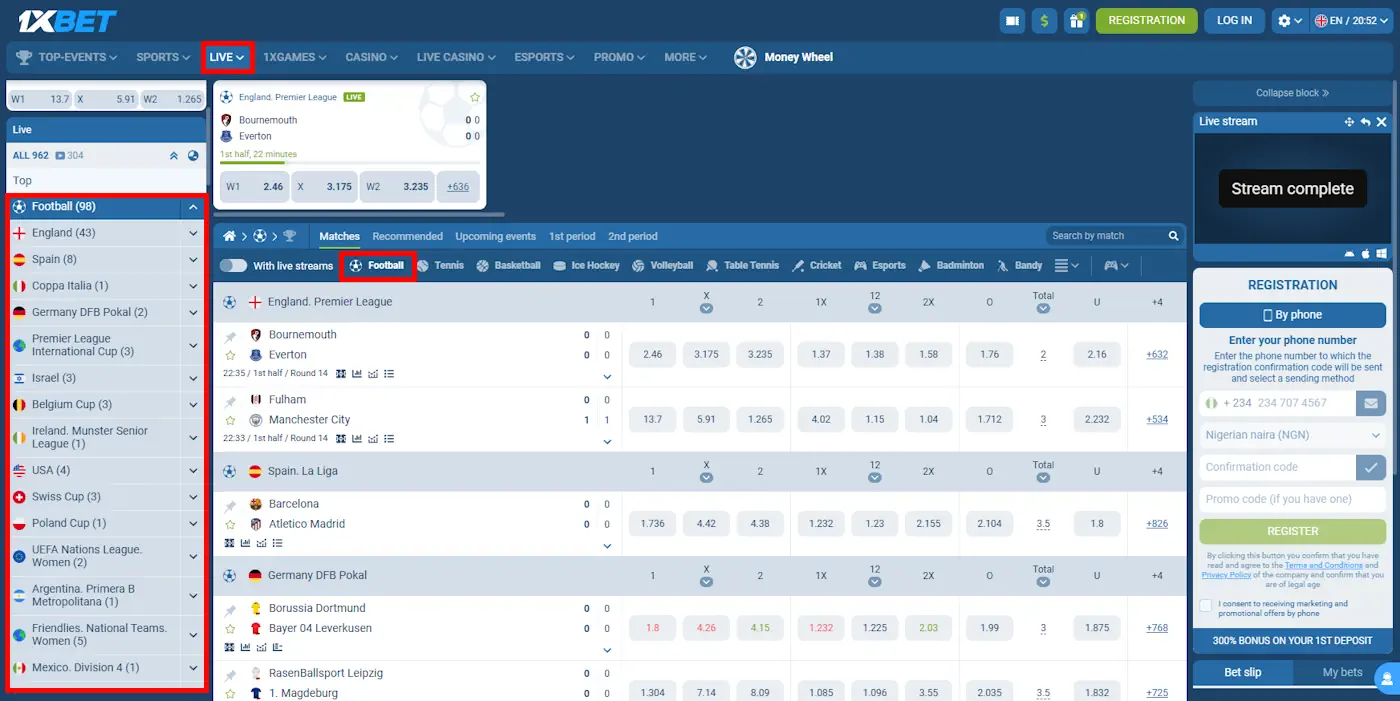Open the Privacy Policy link
This screenshot has width=1400, height=701.
point(1225,574)
